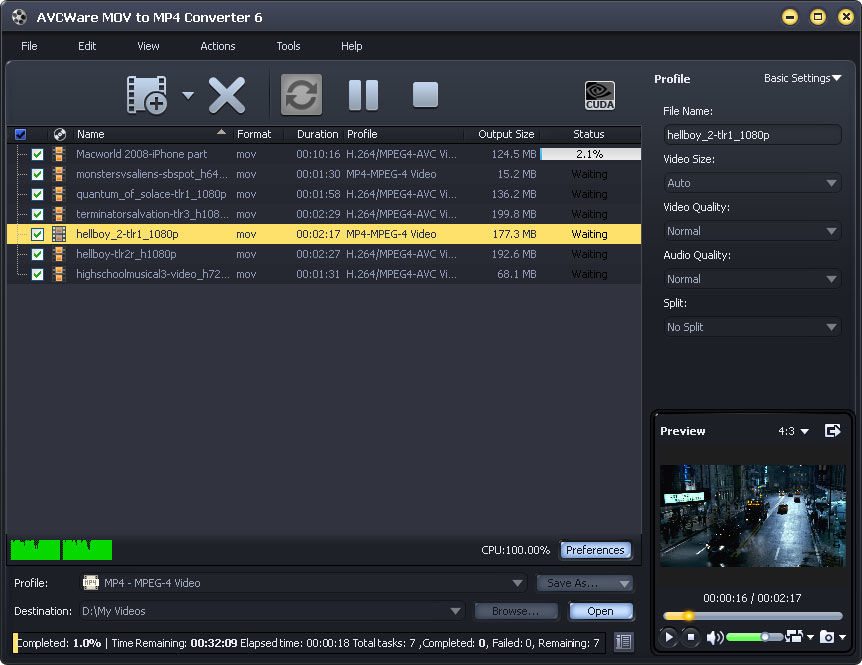Stop the conversion

pyautogui.click(x=426, y=95)
